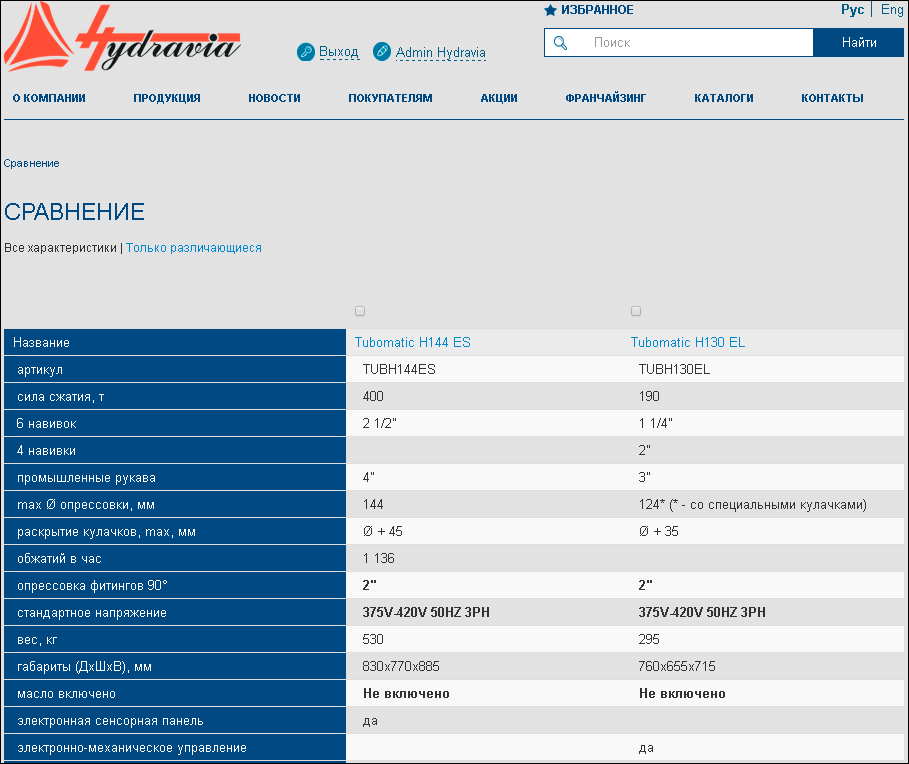Click the Название header cell
The width and height of the screenshot is (909, 764).
174,343
